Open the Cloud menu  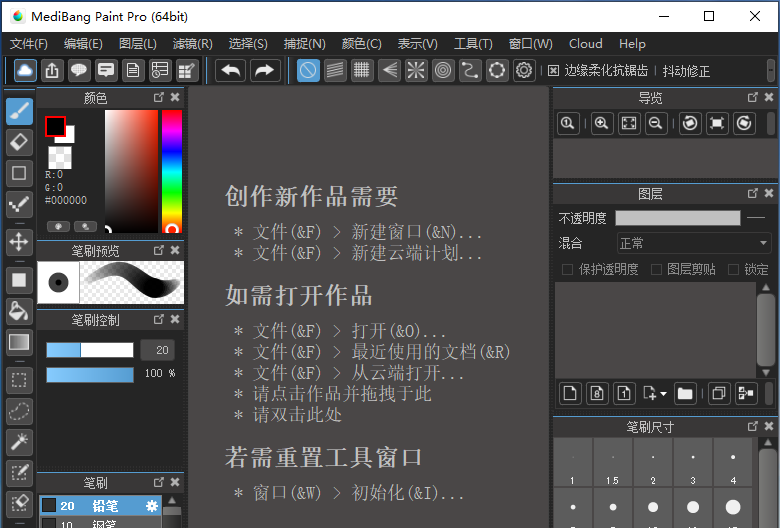pos(585,44)
